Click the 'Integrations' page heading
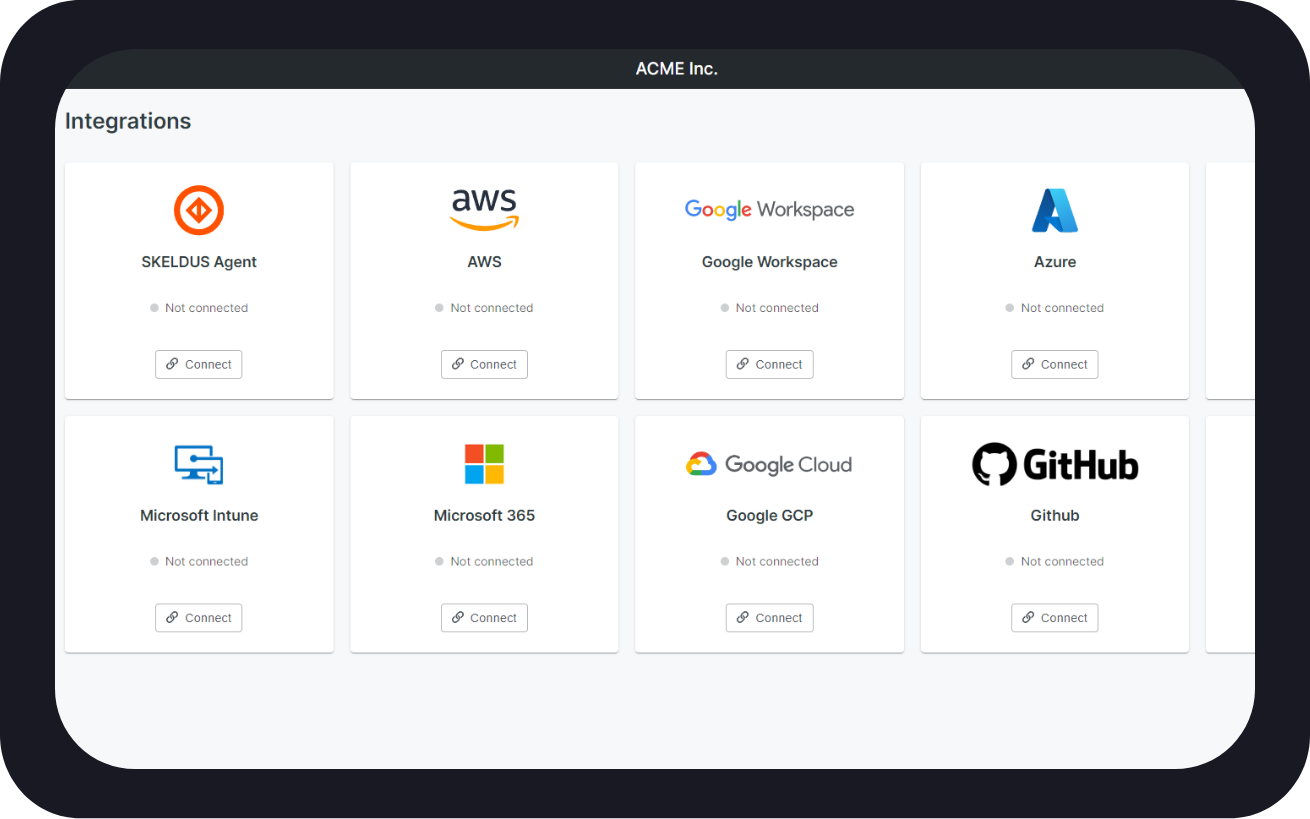 [128, 121]
